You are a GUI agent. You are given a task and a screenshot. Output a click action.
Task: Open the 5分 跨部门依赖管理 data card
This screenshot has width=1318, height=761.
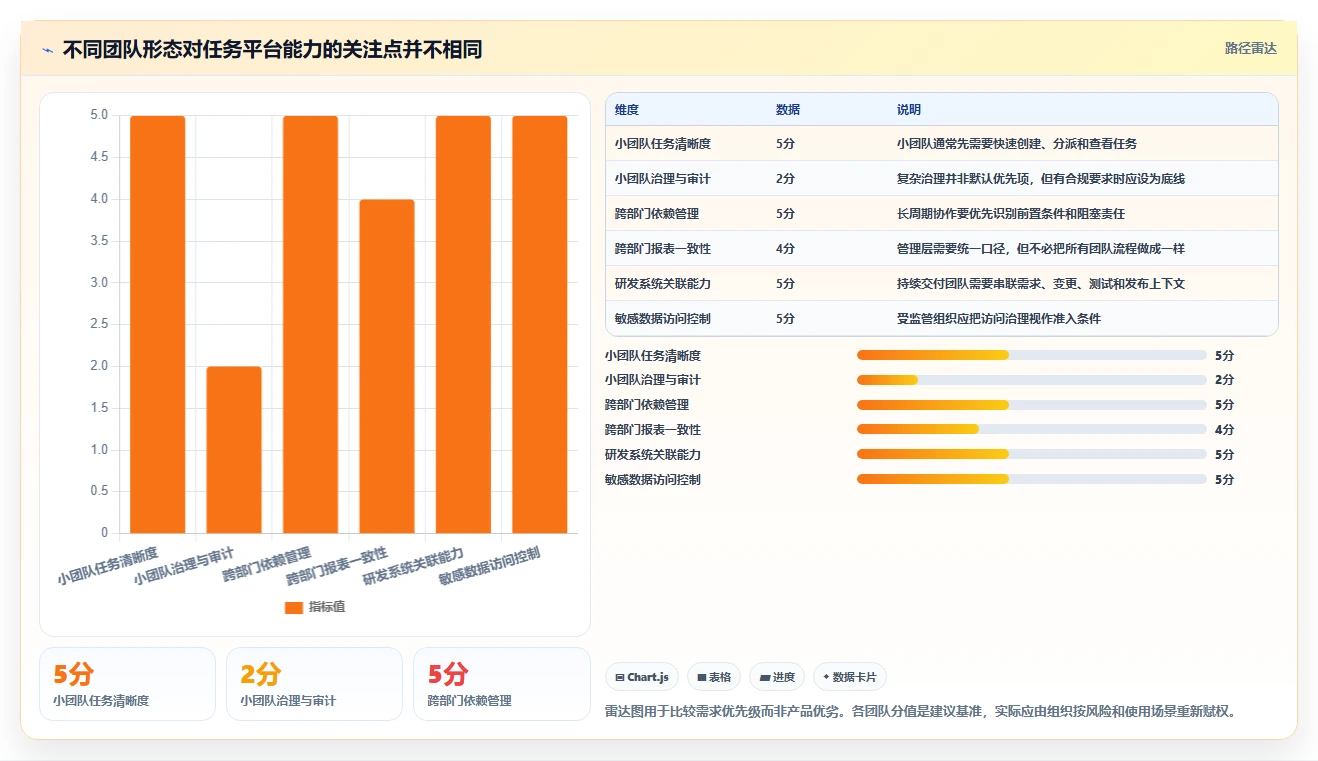pos(502,684)
